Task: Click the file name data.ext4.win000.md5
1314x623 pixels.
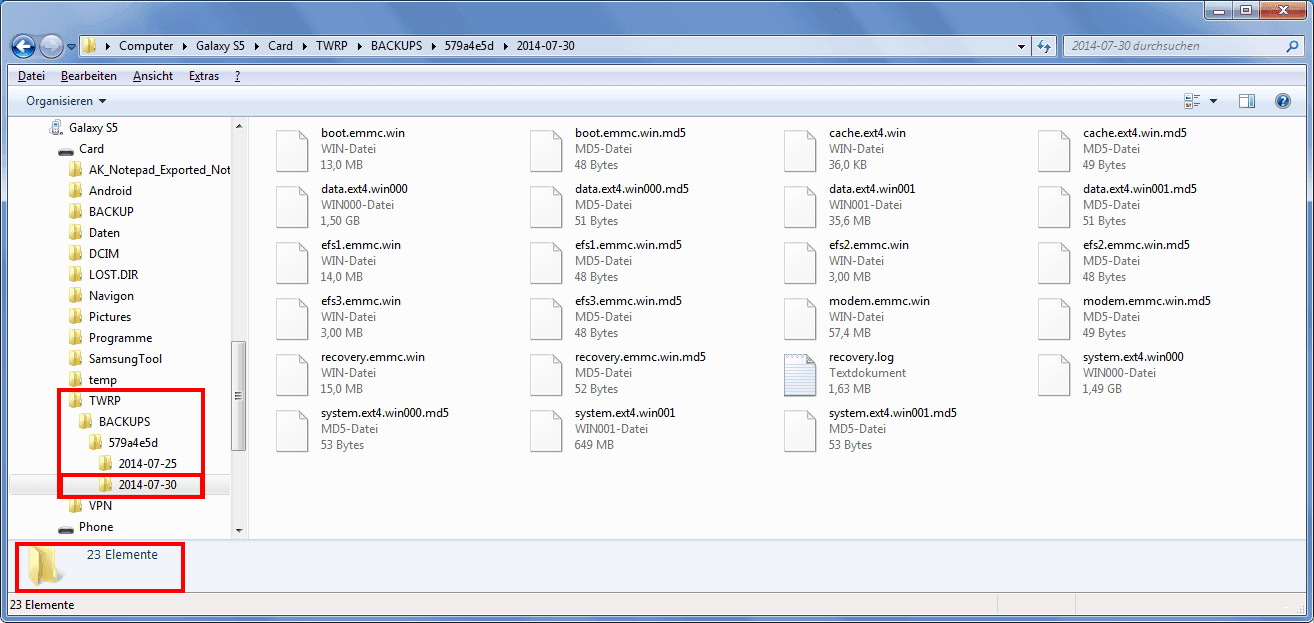Action: pos(631,189)
